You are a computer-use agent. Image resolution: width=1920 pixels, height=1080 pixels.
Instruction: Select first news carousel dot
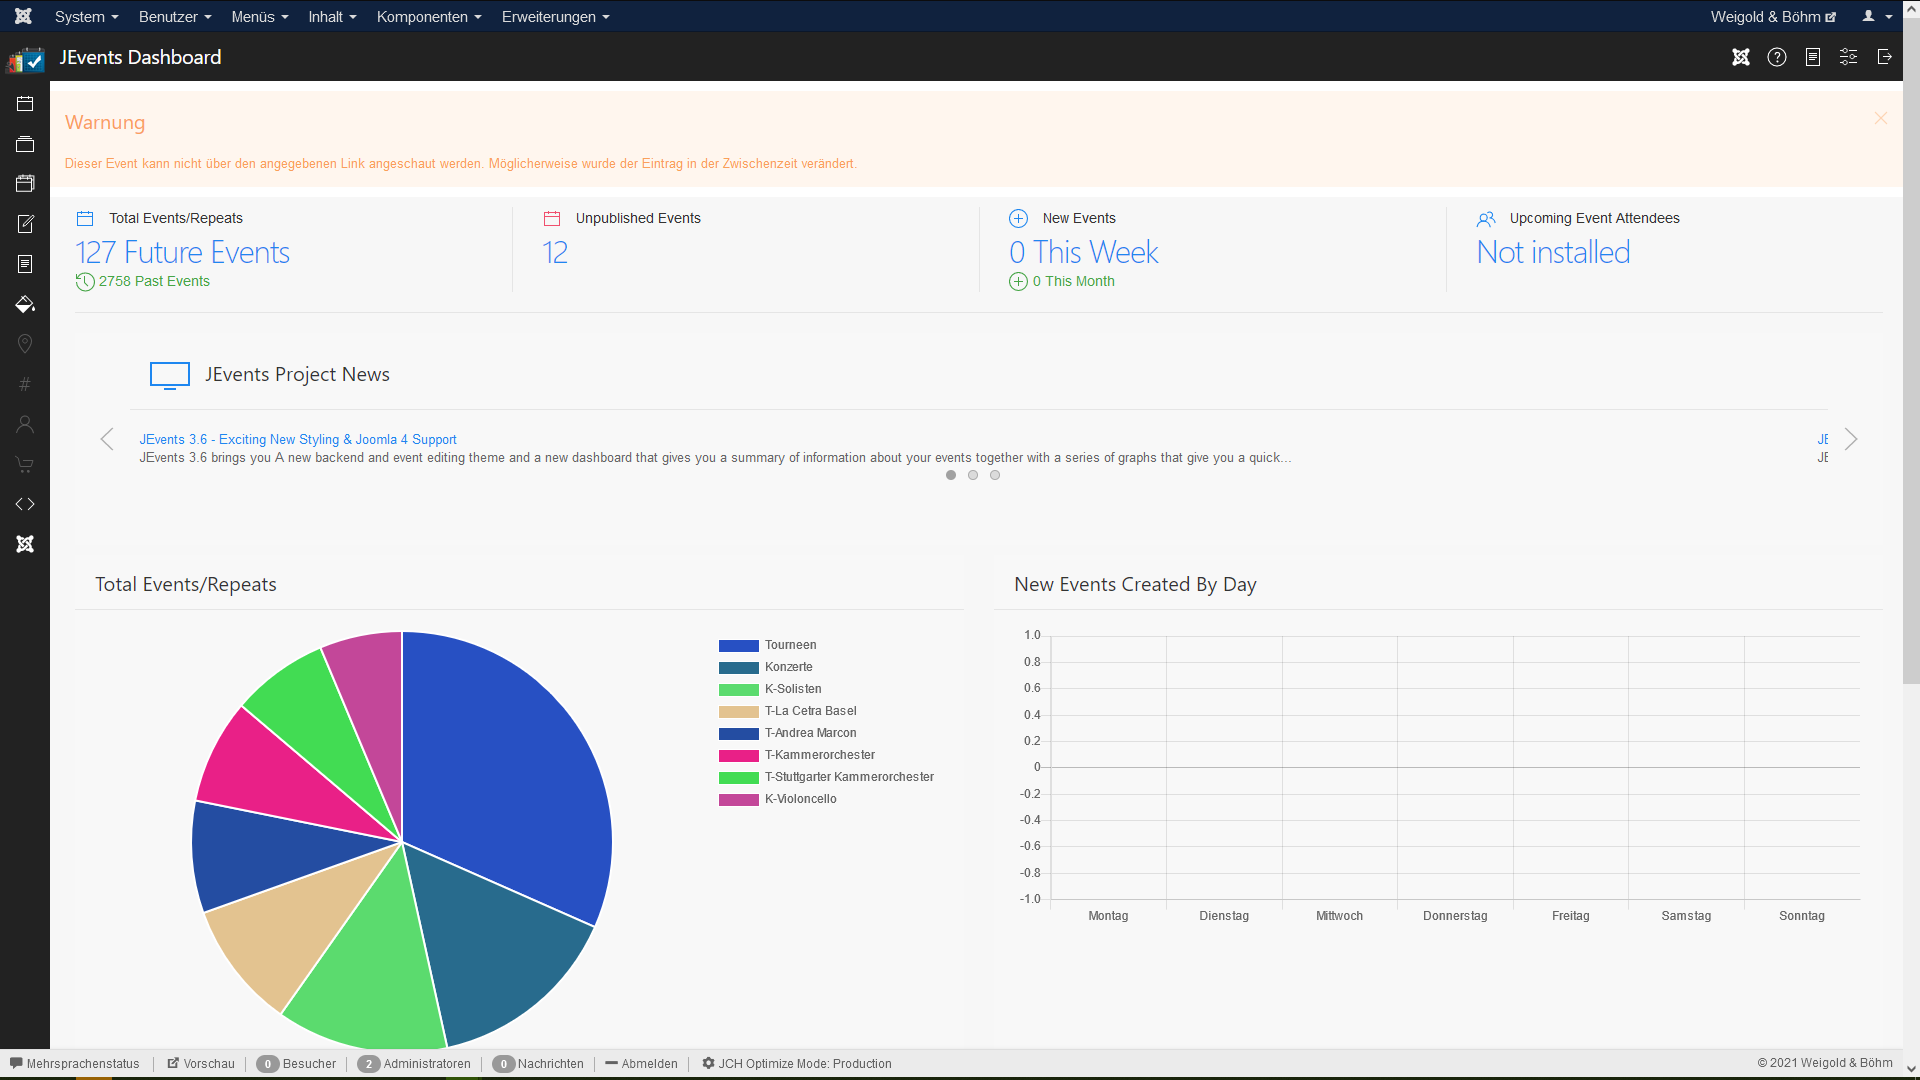click(951, 475)
